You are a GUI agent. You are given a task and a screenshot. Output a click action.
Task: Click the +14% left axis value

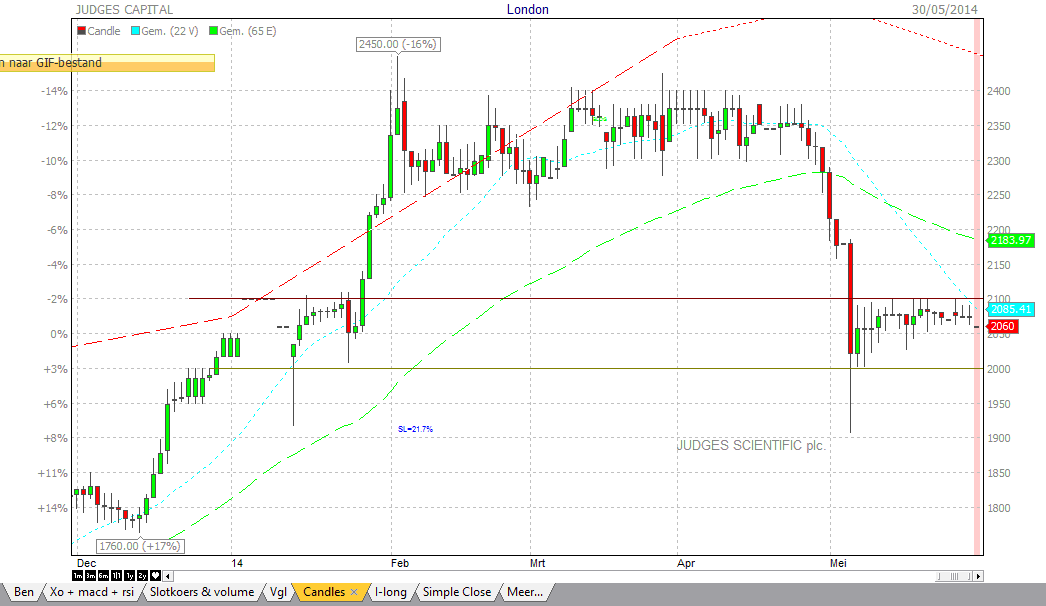[x=53, y=508]
